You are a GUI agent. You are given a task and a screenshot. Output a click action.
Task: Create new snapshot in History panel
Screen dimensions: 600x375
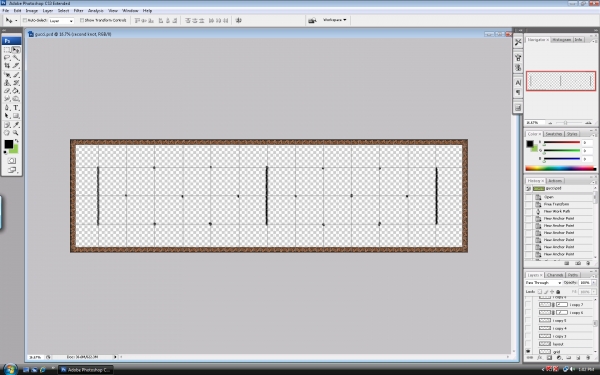click(x=578, y=263)
